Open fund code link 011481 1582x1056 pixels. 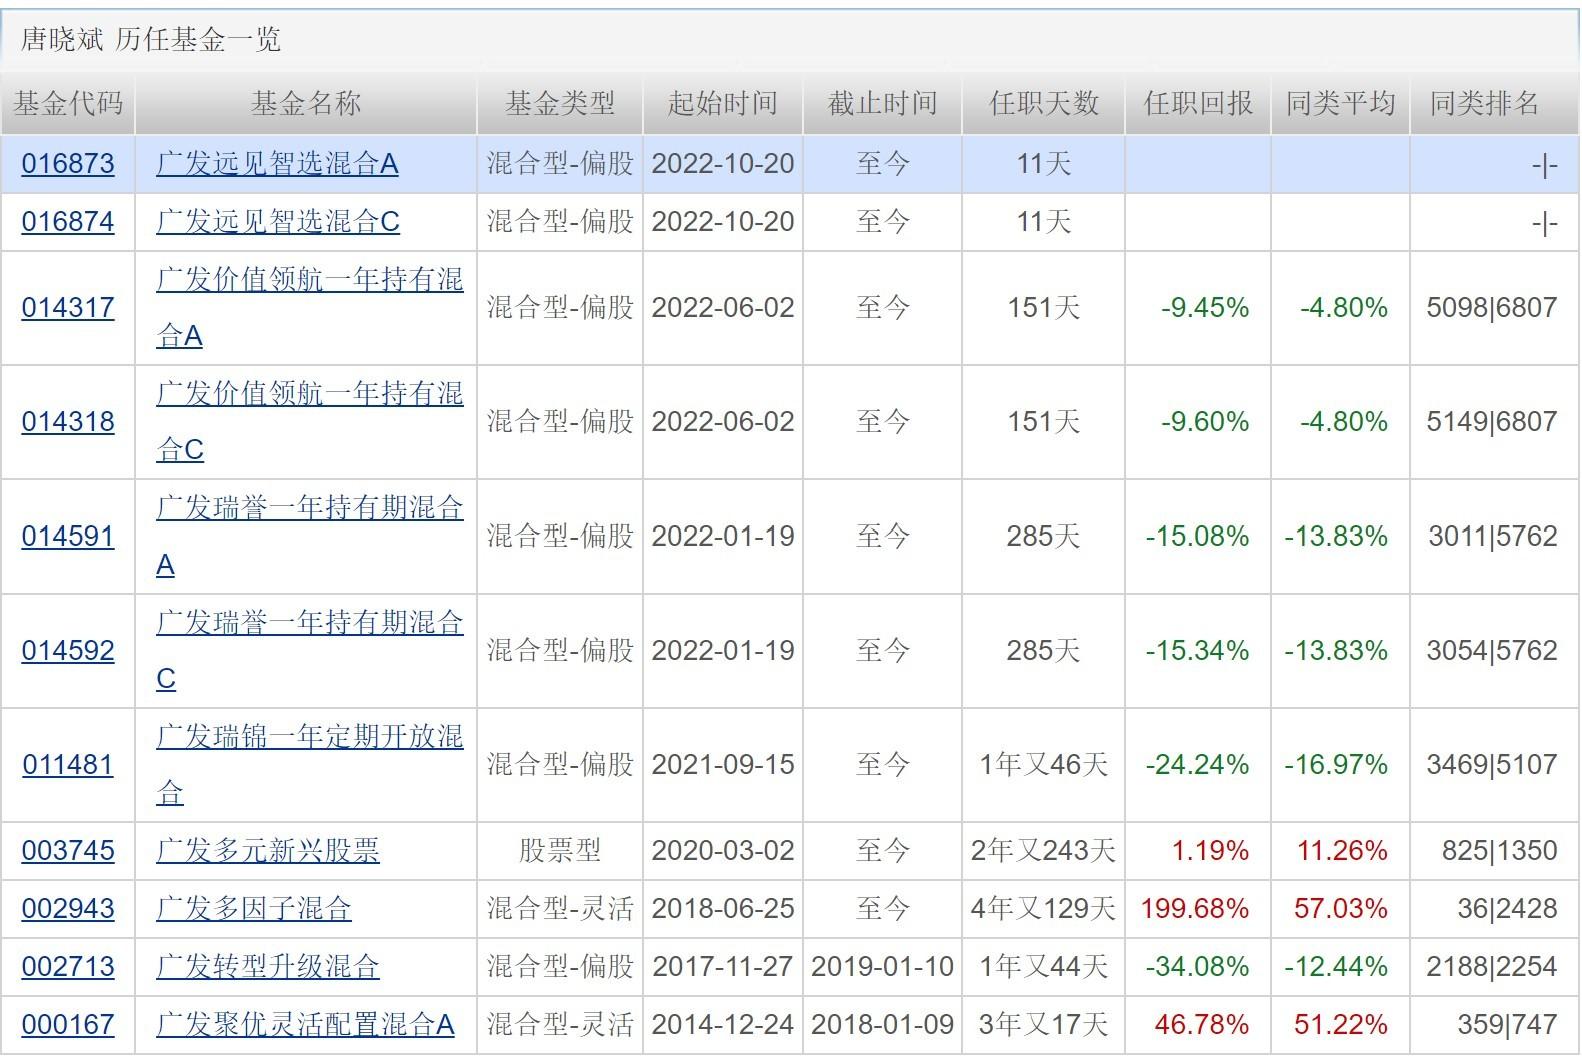68,765
